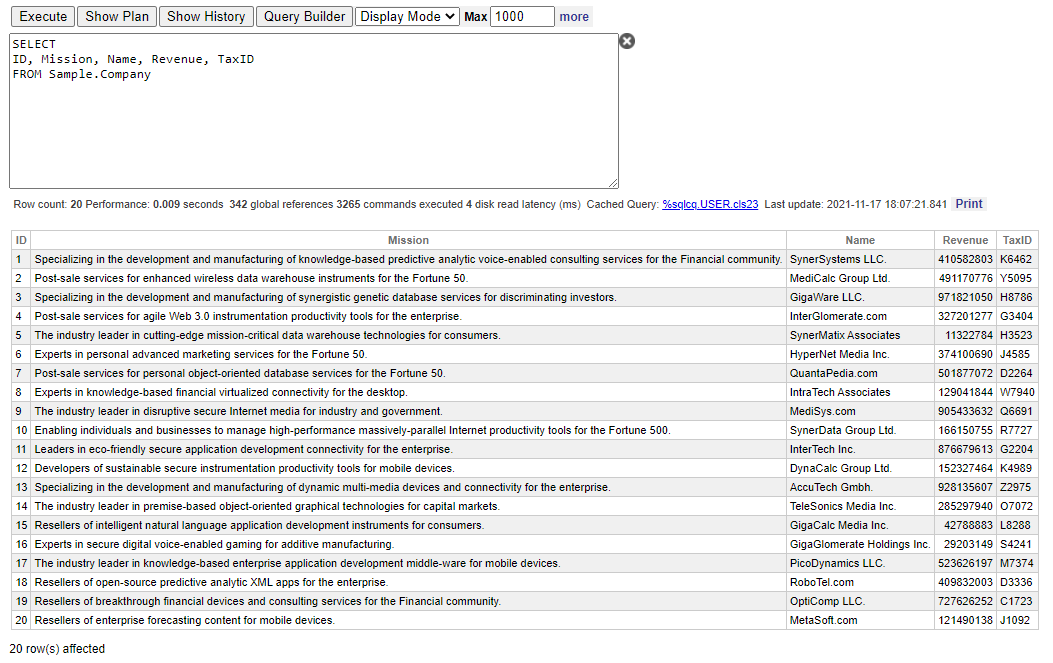The height and width of the screenshot is (663, 1053).
Task: Open the Display Mode dropdown
Action: tap(407, 16)
